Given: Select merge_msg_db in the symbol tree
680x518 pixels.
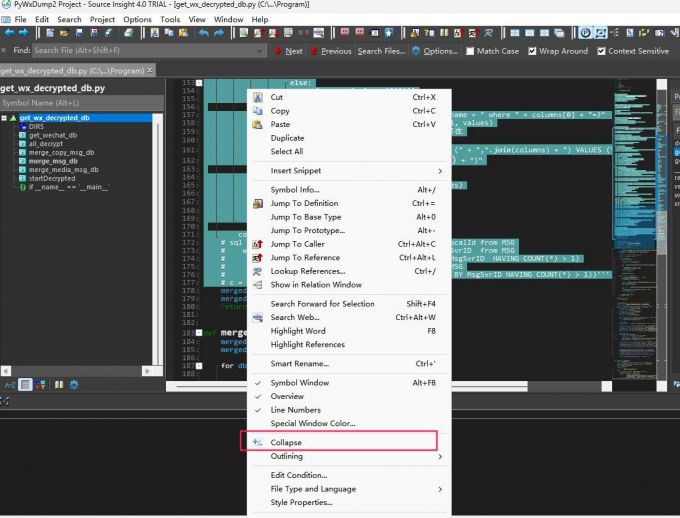Looking at the screenshot, I should (x=53, y=161).
